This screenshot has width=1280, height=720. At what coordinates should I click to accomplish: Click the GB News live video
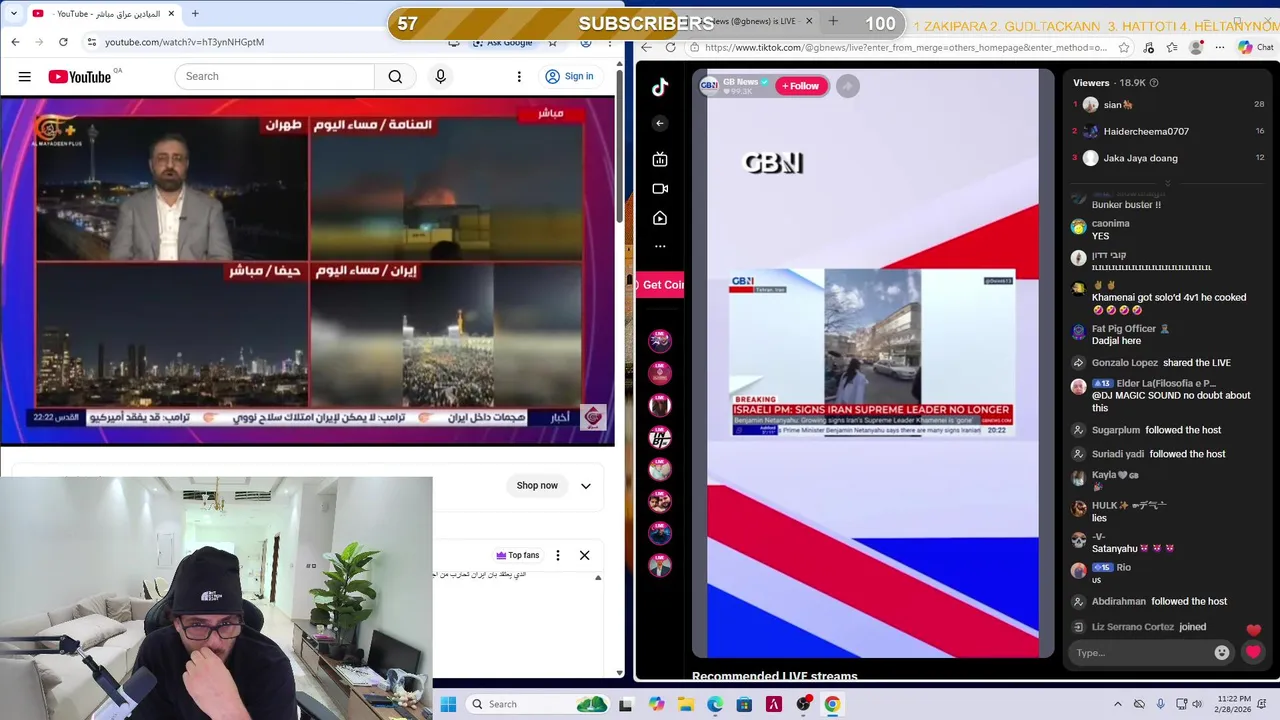[x=872, y=365]
